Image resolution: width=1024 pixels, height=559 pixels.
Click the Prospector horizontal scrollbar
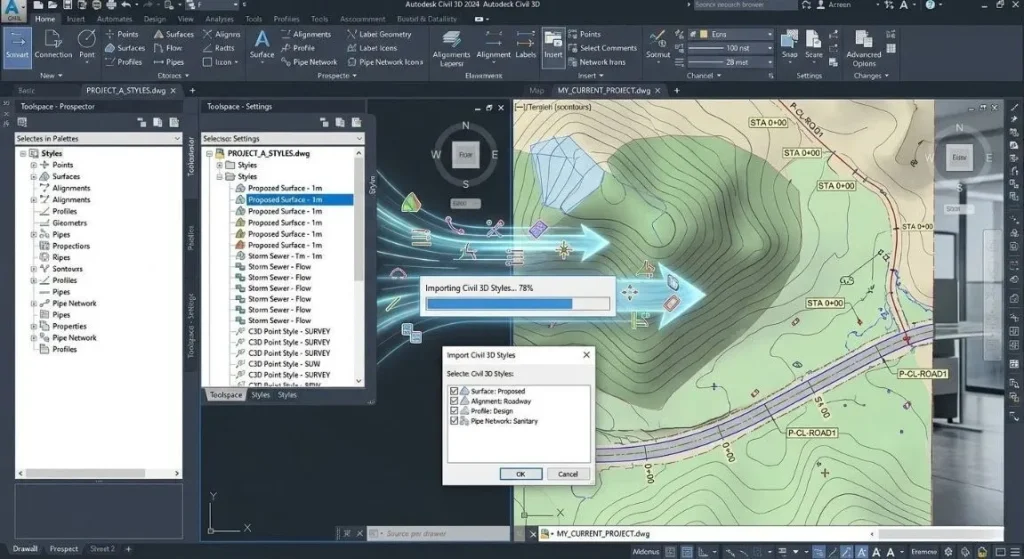(x=98, y=473)
